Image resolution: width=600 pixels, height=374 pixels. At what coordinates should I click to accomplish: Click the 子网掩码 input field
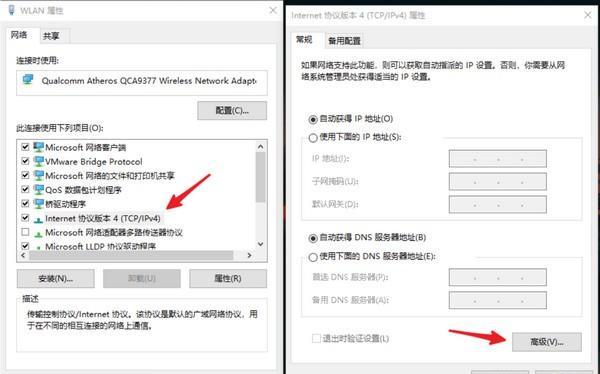tap(497, 181)
